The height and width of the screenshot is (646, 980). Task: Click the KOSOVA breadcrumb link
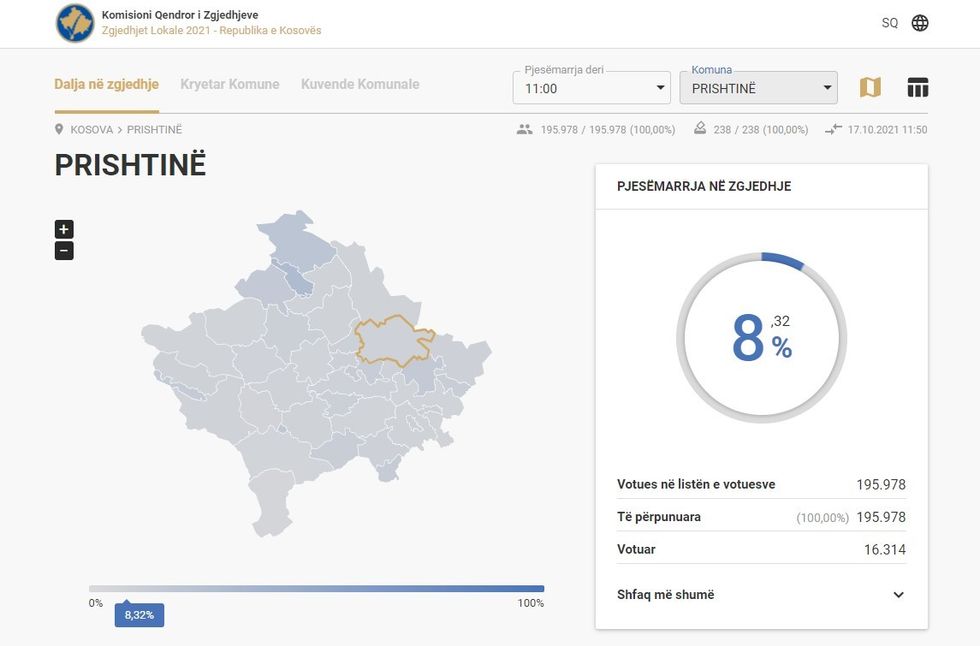pyautogui.click(x=91, y=130)
